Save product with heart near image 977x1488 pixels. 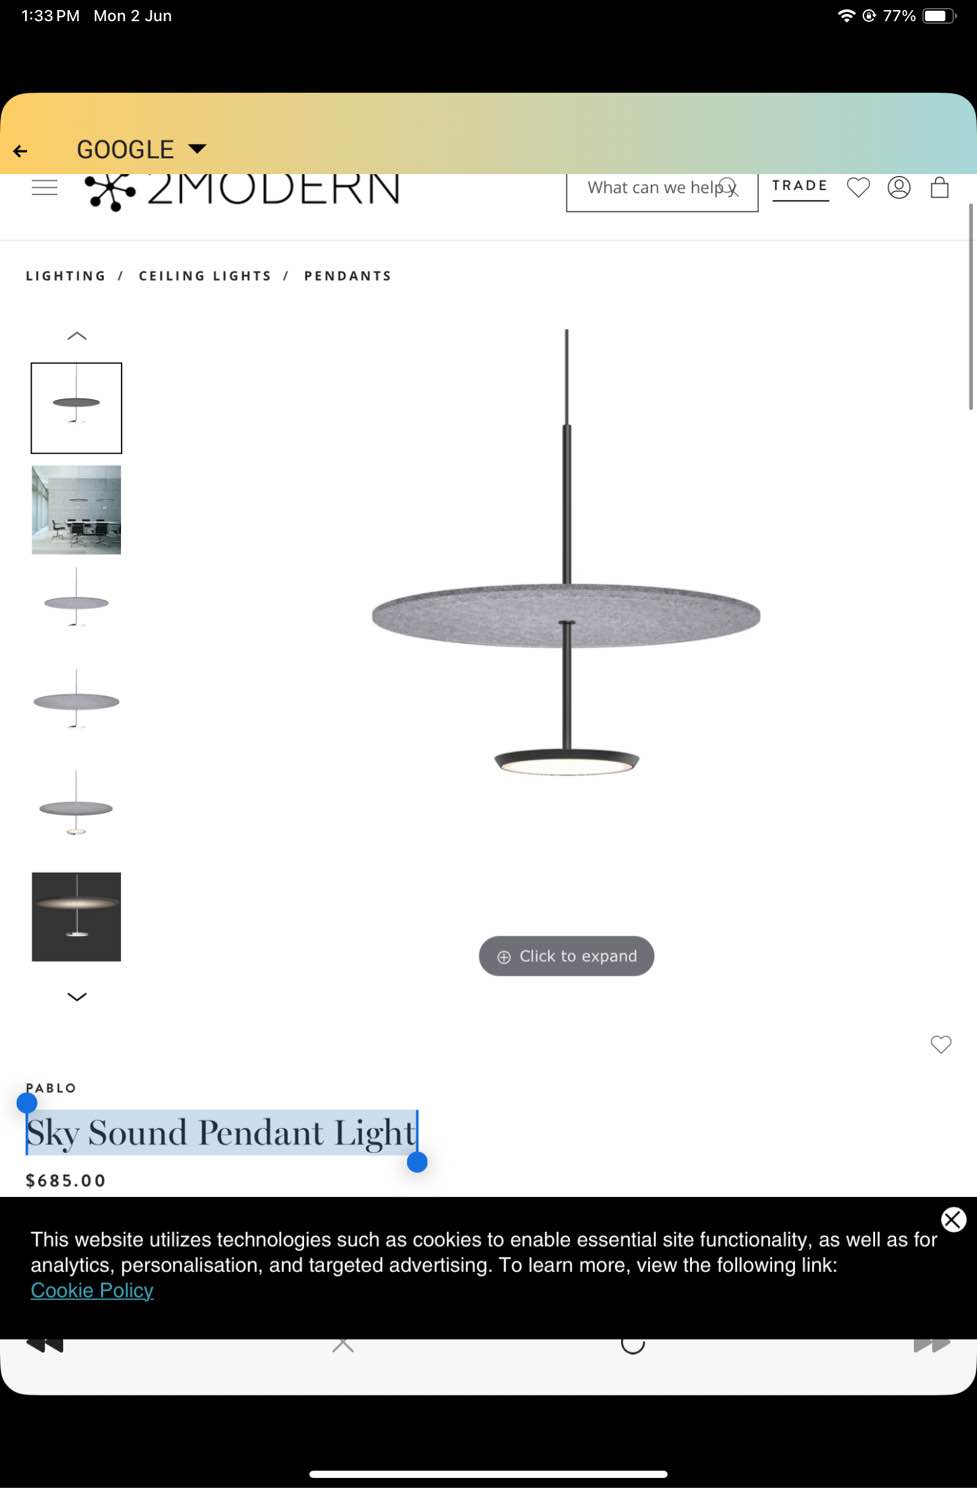tap(941, 1044)
